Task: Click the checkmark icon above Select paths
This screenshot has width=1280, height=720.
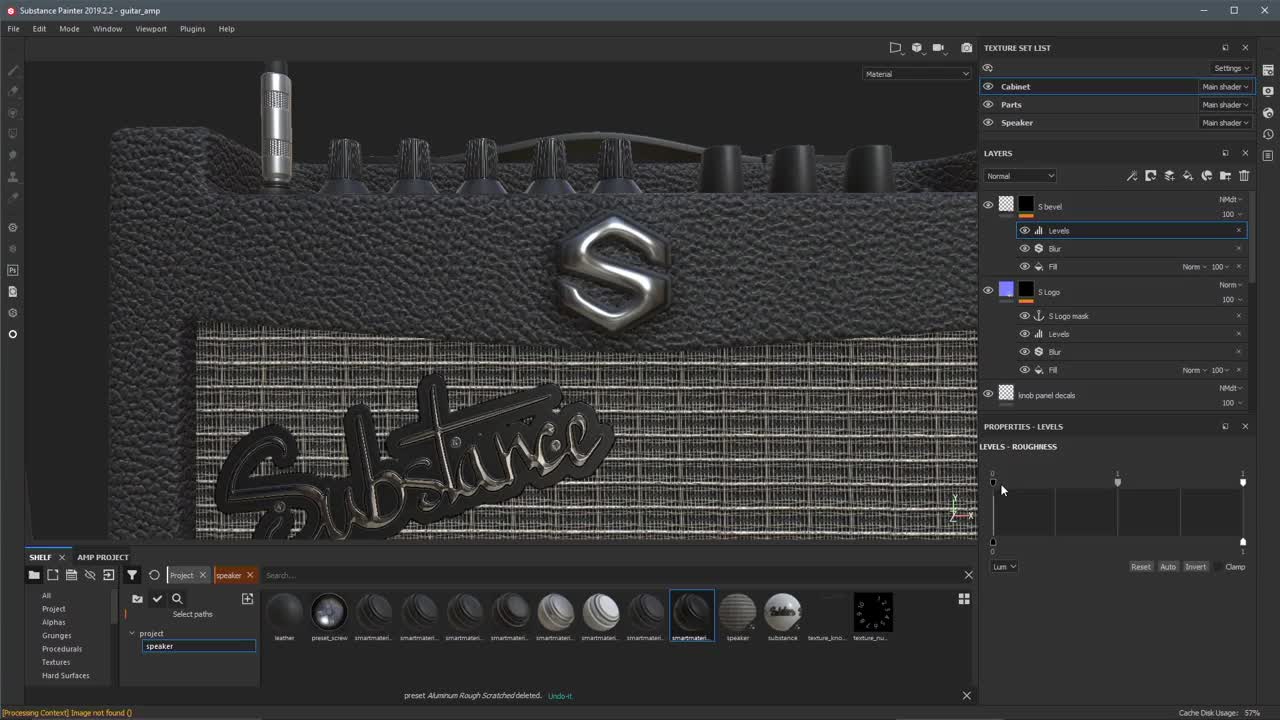Action: 157,599
